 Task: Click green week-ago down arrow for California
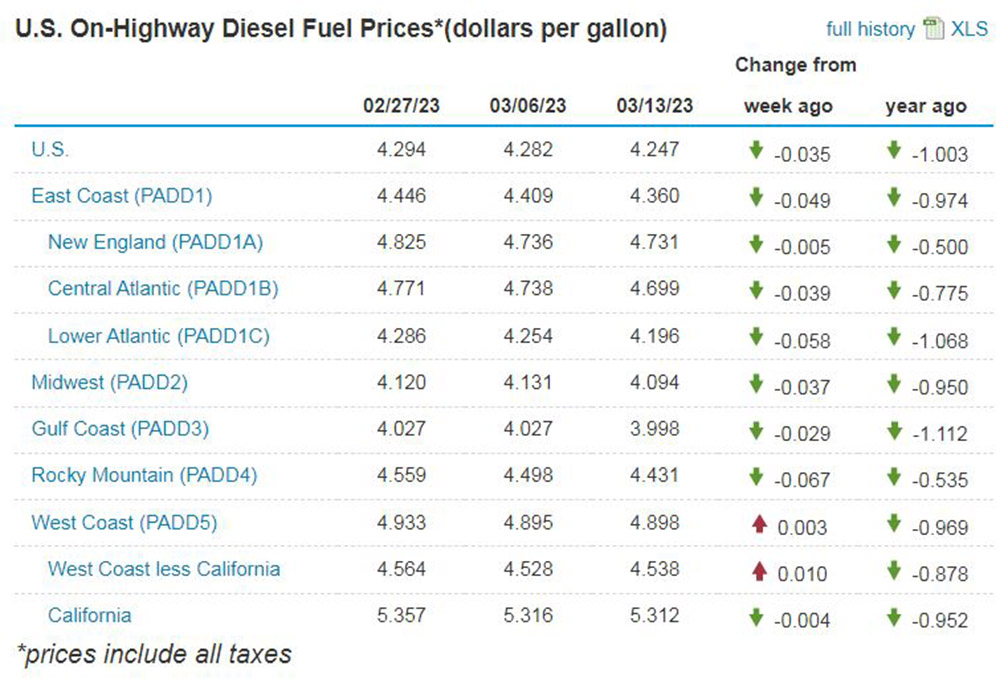(756, 616)
